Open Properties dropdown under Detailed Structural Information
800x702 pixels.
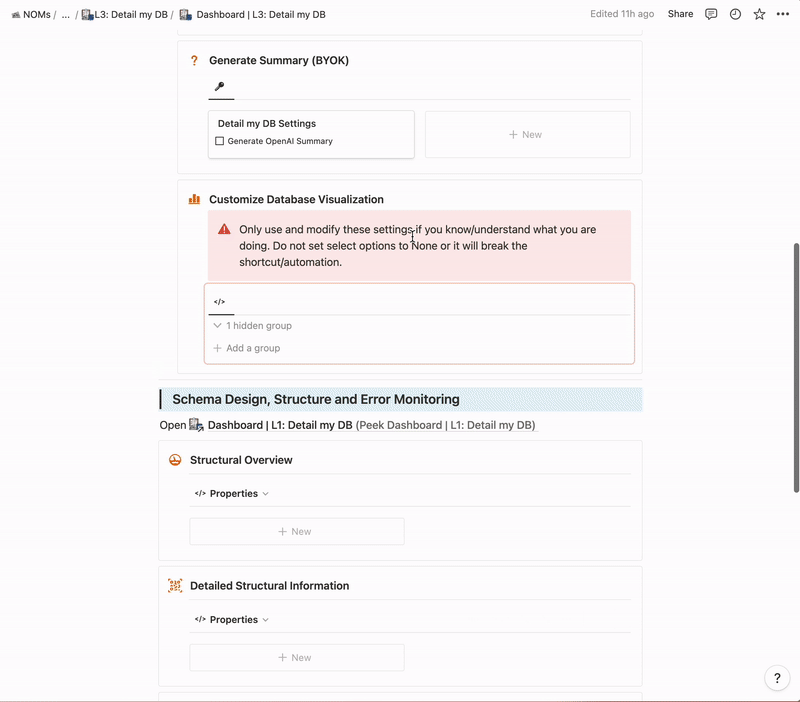click(232, 620)
